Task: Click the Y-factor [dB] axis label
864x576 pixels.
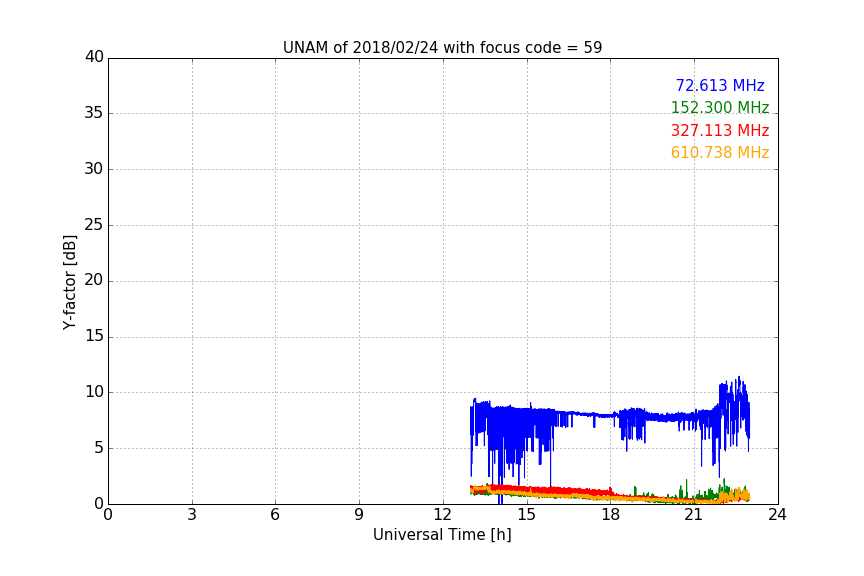Action: [x=69, y=282]
